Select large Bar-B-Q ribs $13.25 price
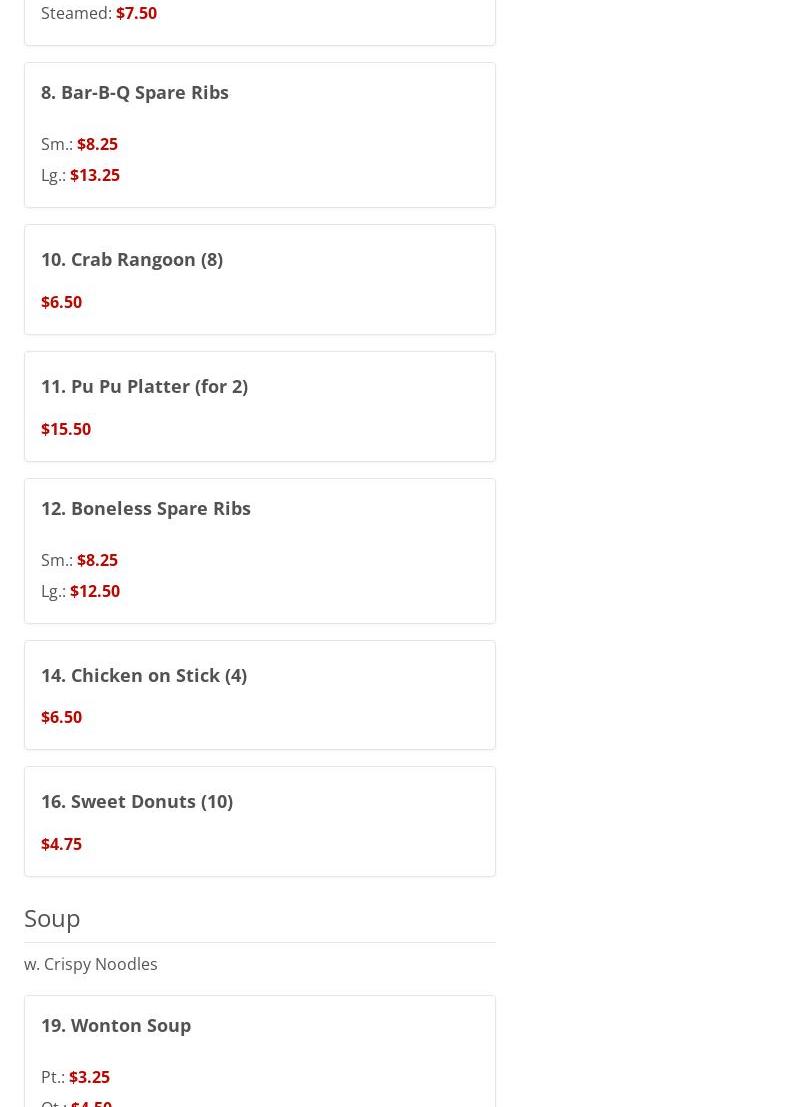Screen dimensions: 785x1107 coord(95,175)
